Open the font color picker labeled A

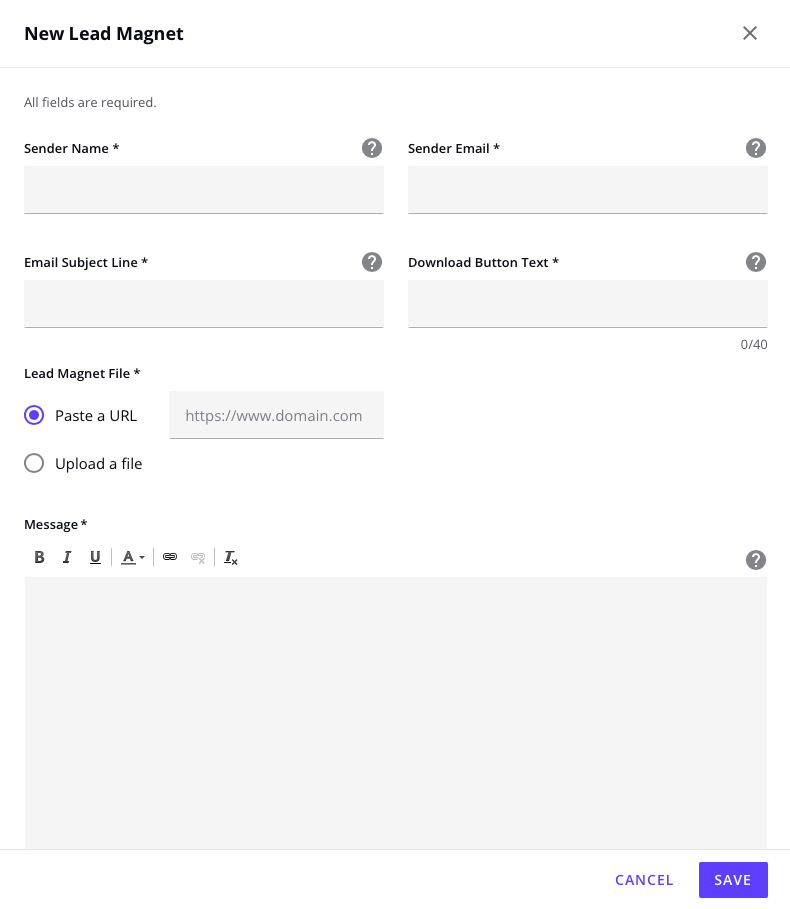point(126,557)
